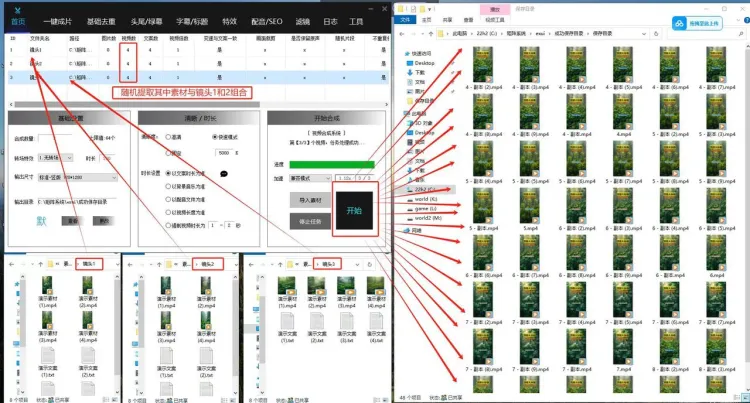The width and height of the screenshot is (750, 403).
Task: Click the 开始 start button
Action: tap(354, 210)
